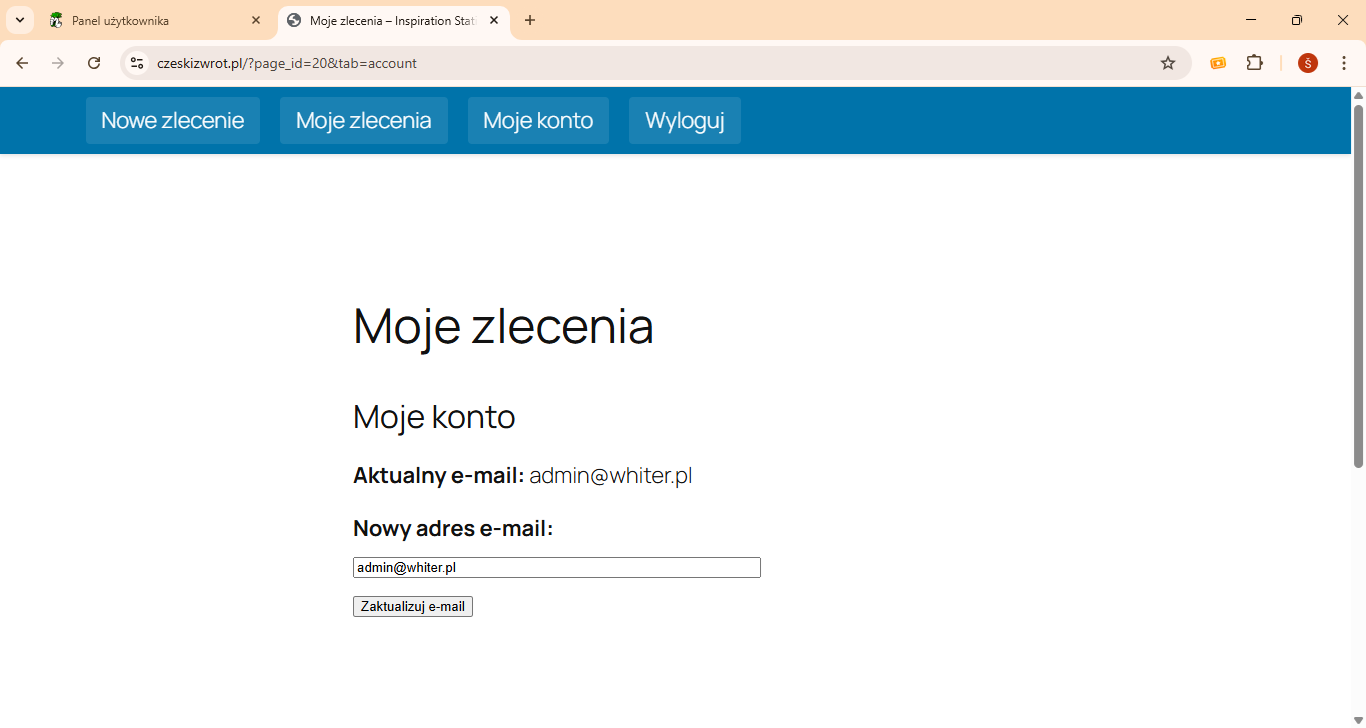Go to Moje zlecenia in navigation
This screenshot has height=728, width=1366.
363,121
